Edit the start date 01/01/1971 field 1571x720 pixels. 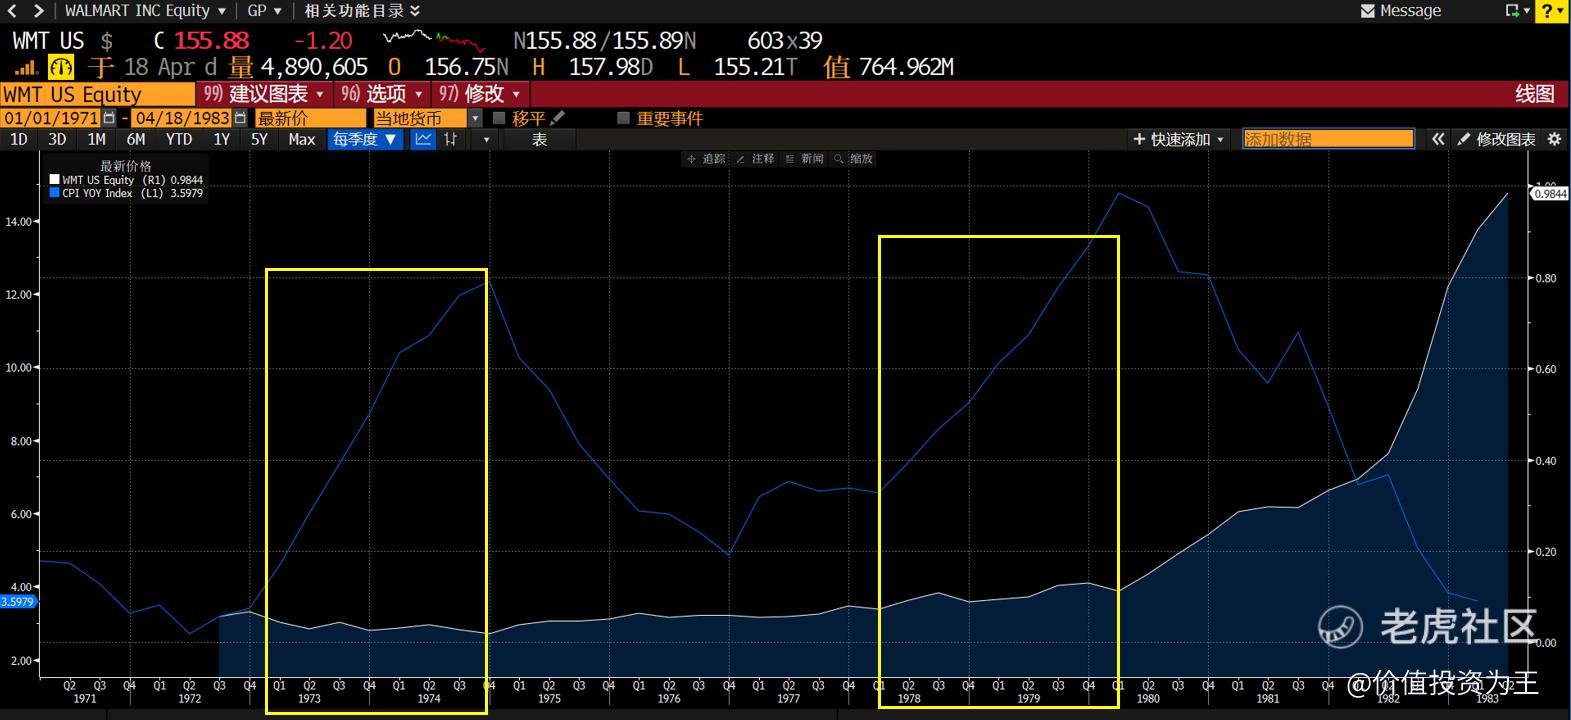(x=52, y=118)
